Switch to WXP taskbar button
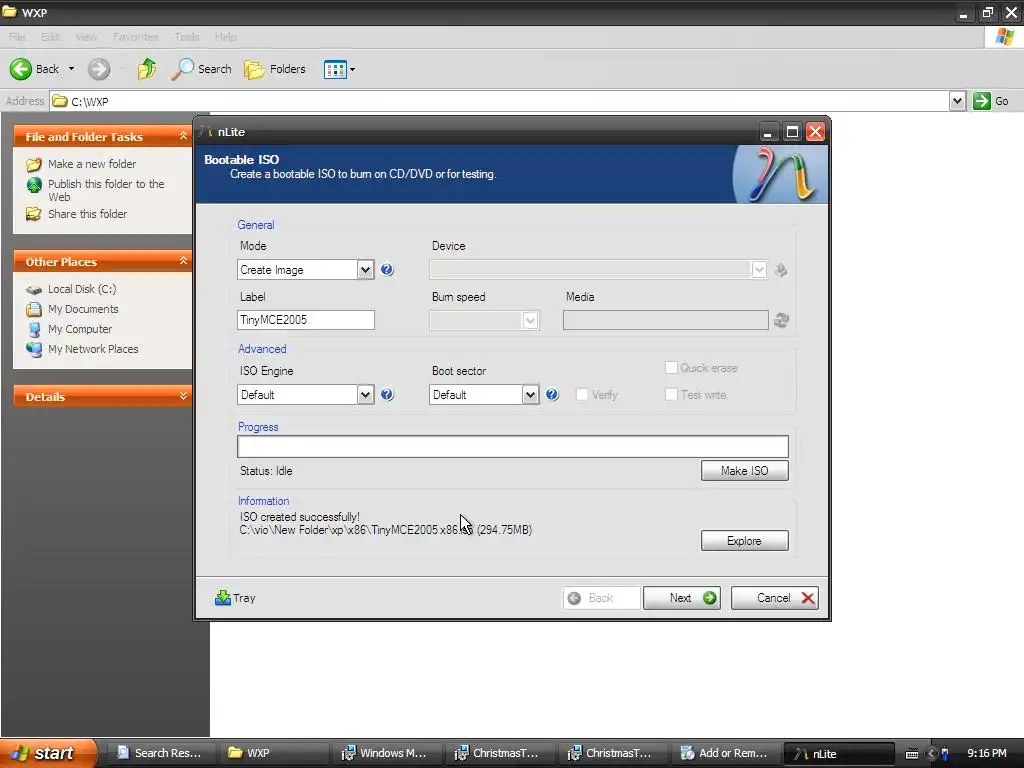The image size is (1024, 768). click(x=274, y=753)
